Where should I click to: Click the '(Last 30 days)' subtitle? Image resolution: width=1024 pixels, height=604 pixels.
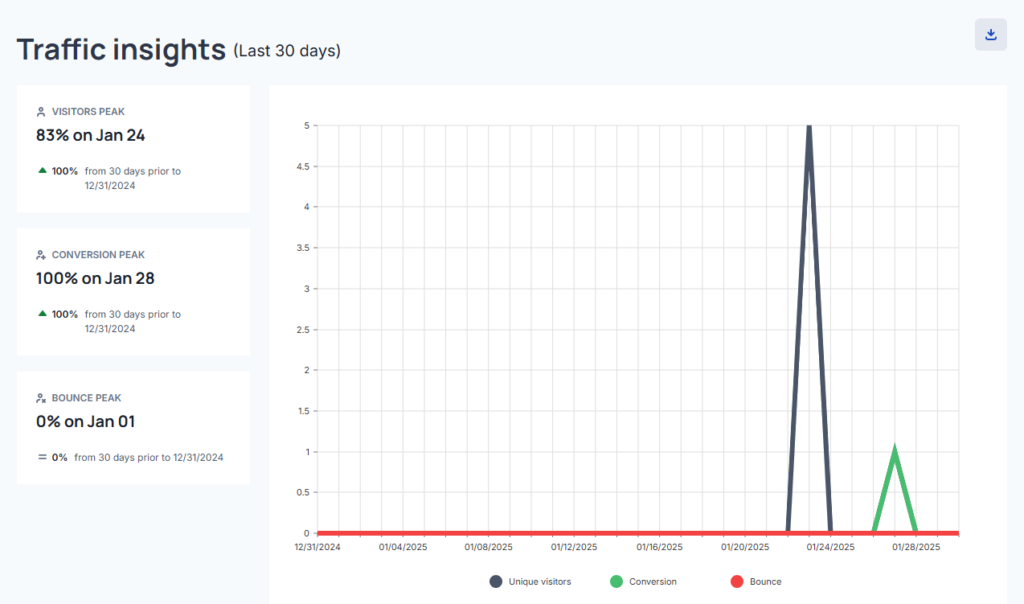click(287, 51)
